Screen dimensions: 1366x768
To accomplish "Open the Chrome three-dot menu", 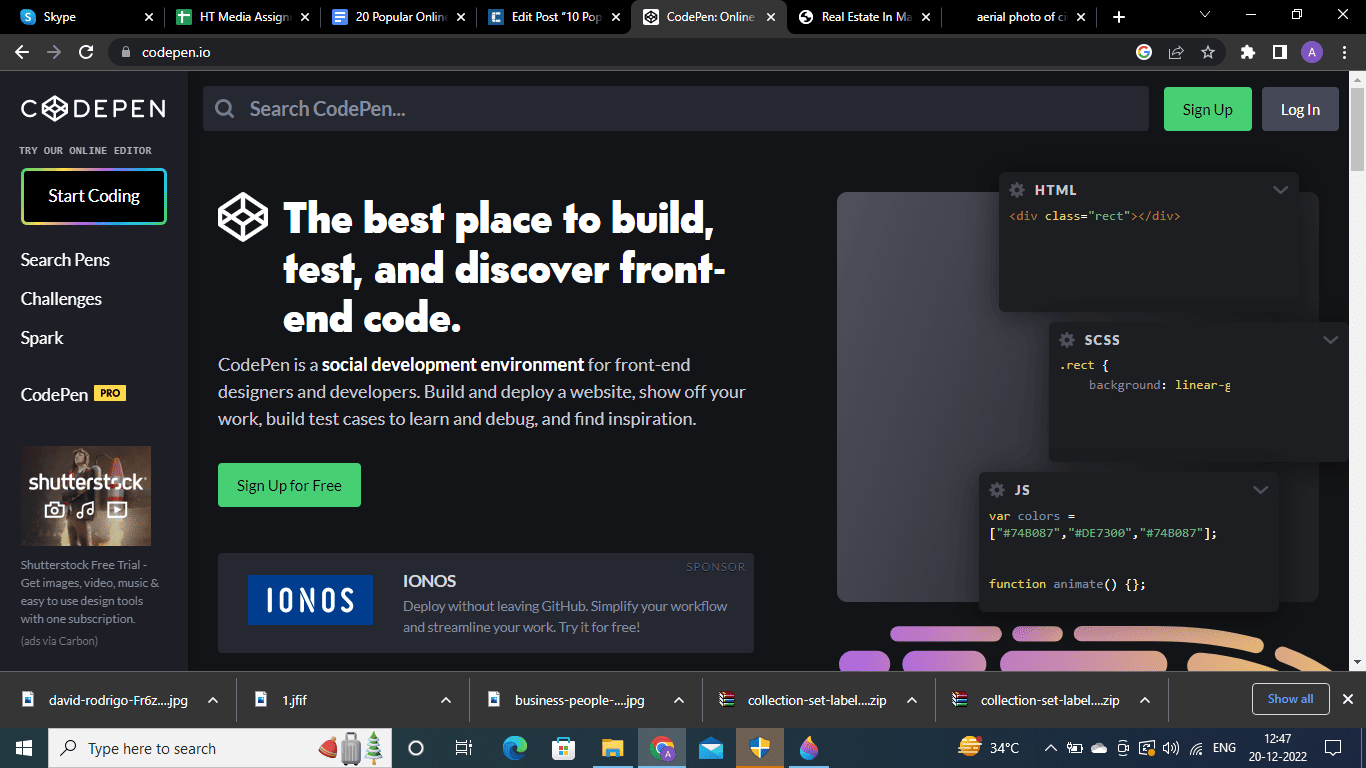I will coord(1345,52).
